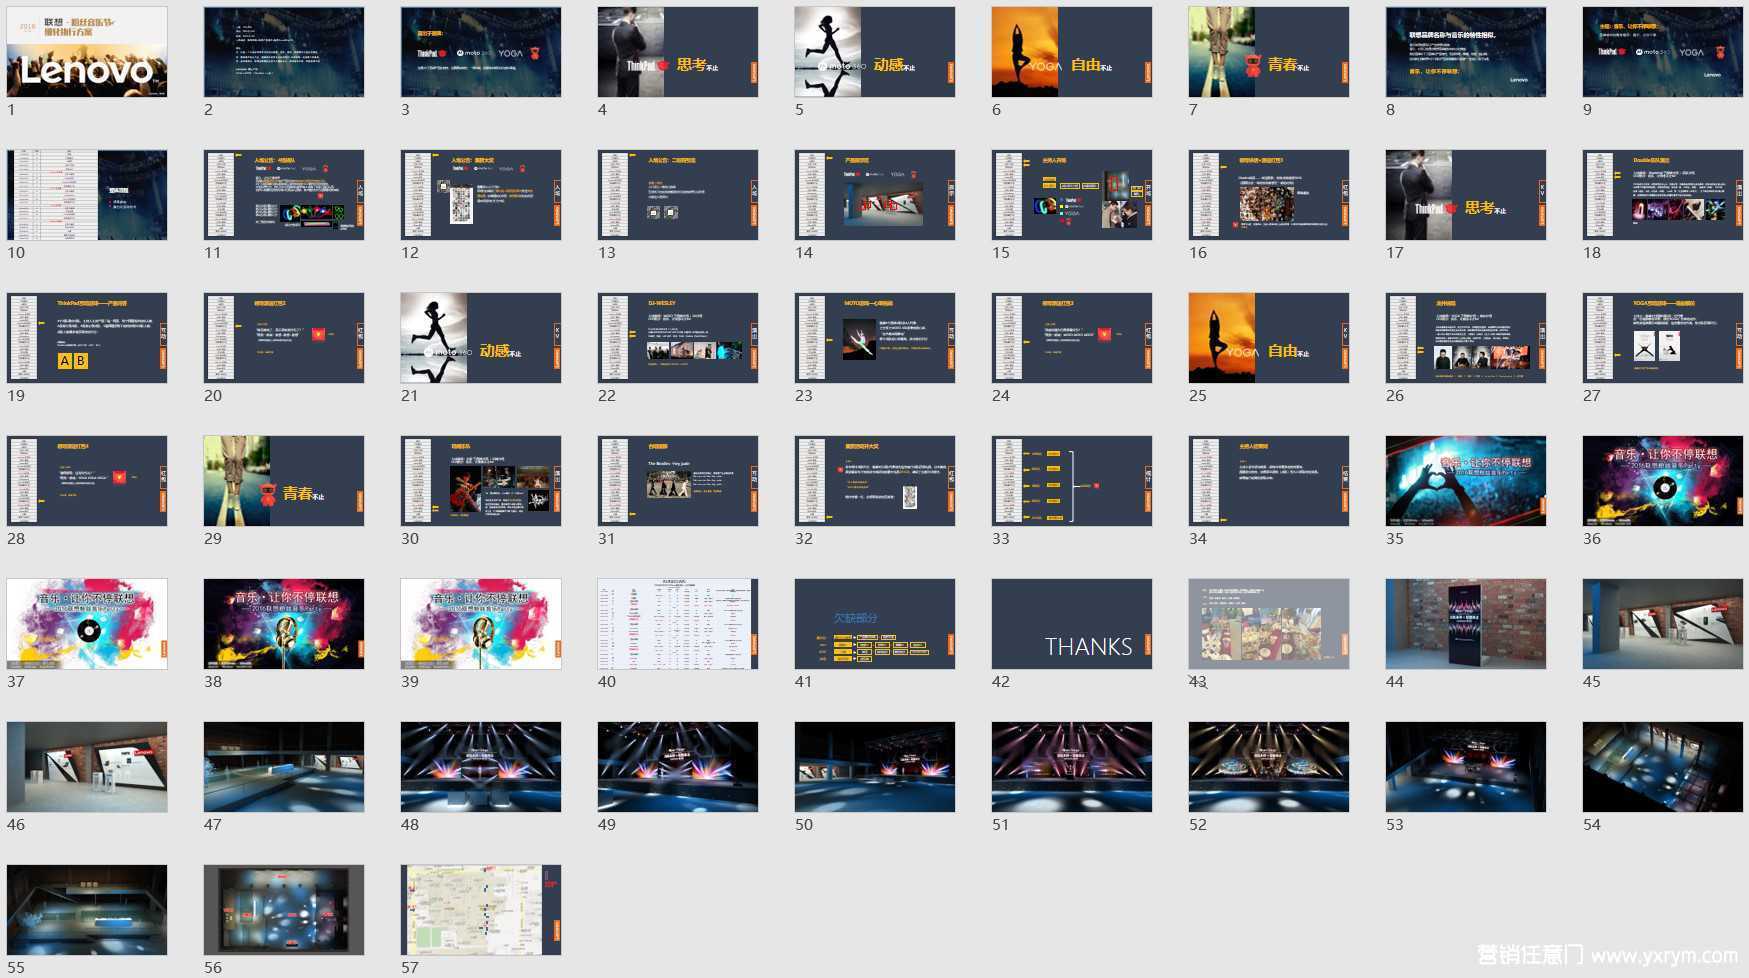Viewport: 1749px width, 978px height.
Task: Select slide 1 Lenovo title thumbnail
Action: coord(87,52)
